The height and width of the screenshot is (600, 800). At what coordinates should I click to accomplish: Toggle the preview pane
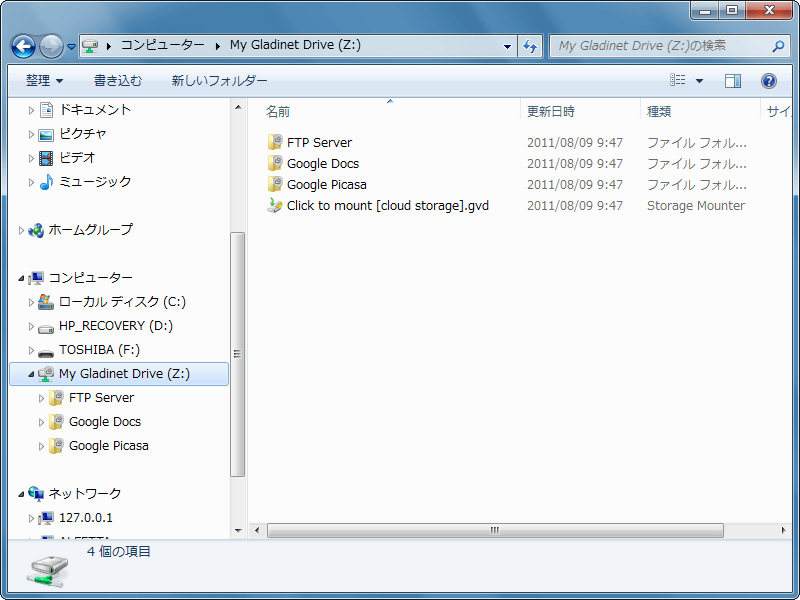[x=733, y=81]
